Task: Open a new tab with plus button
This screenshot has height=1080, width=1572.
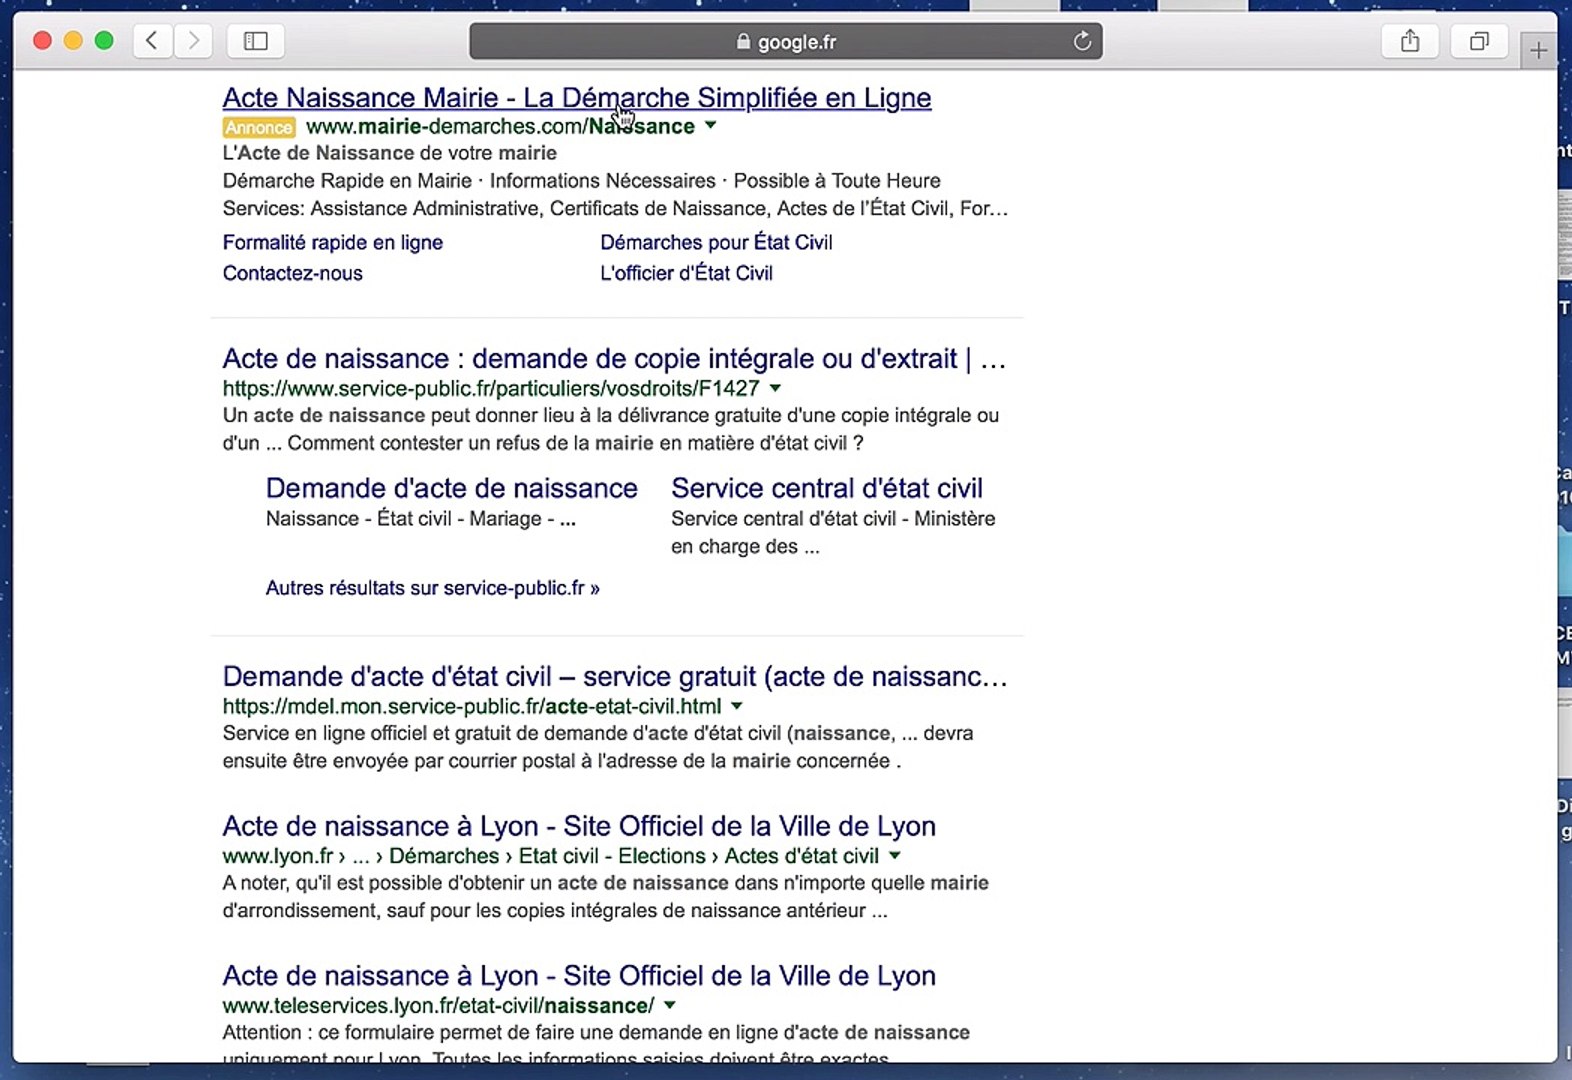Action: pos(1538,50)
